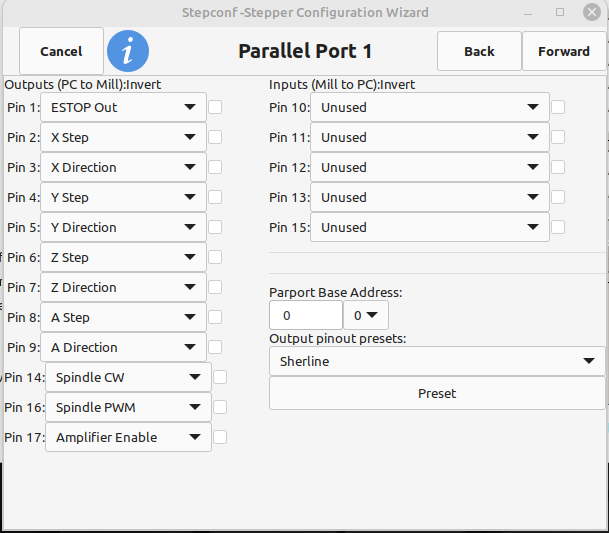Expand the Pin 14 Spindle CW dropdown
This screenshot has height=533, width=609.
[129, 377]
